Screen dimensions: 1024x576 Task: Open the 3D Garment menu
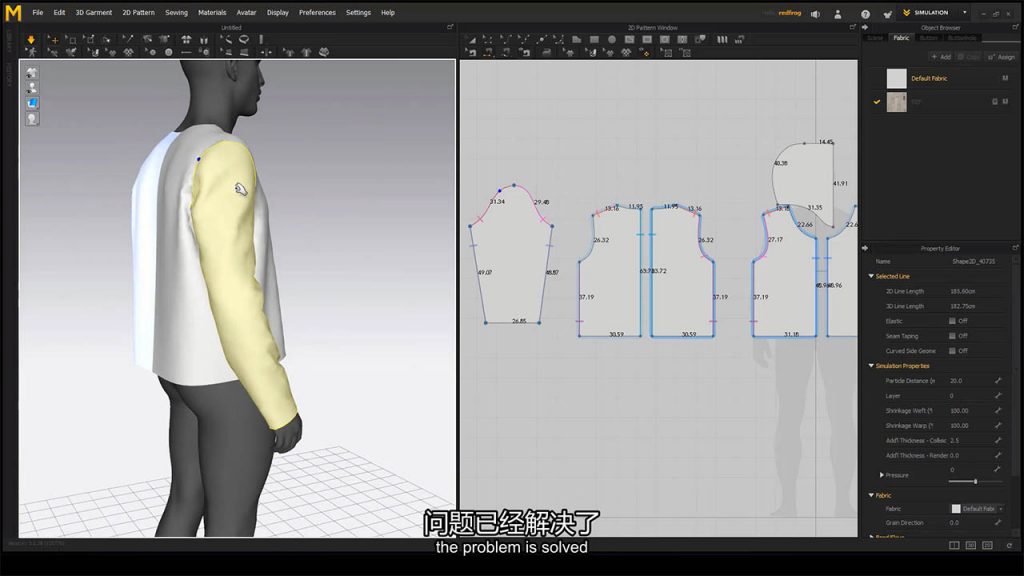(x=93, y=12)
